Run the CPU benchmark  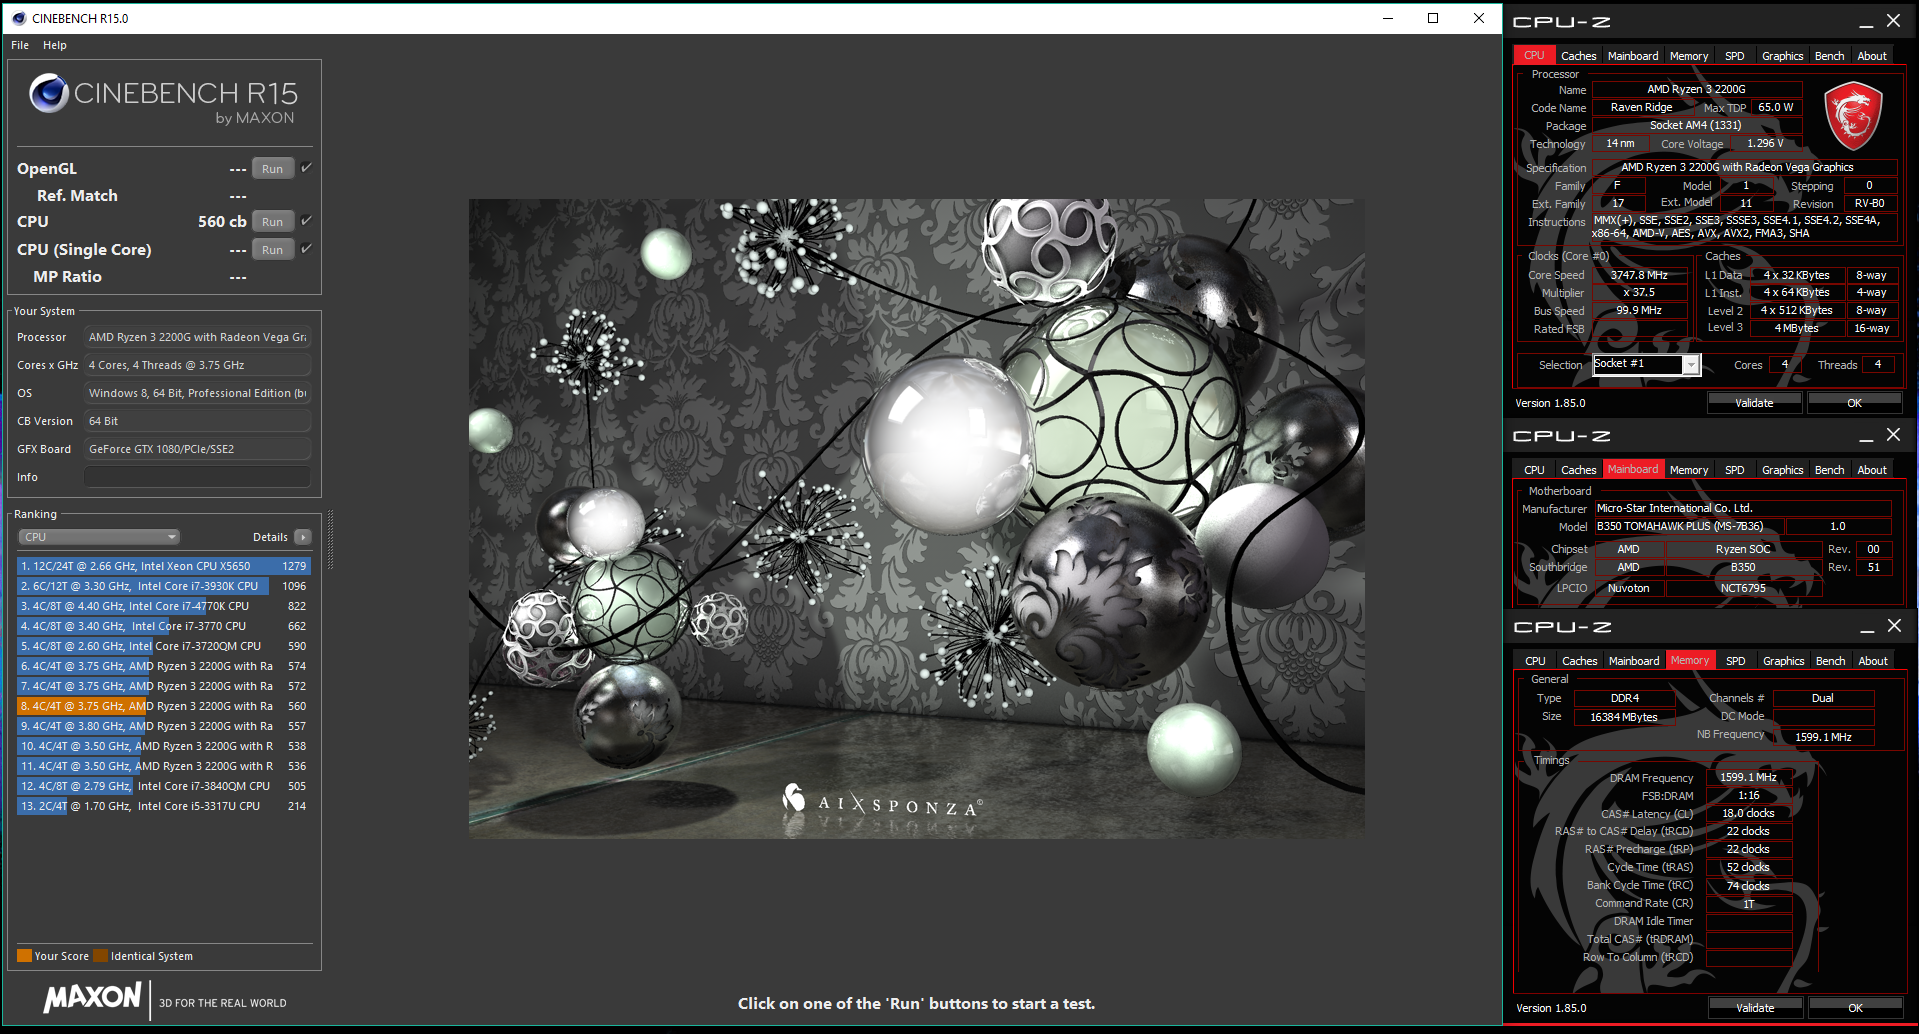[x=273, y=221]
